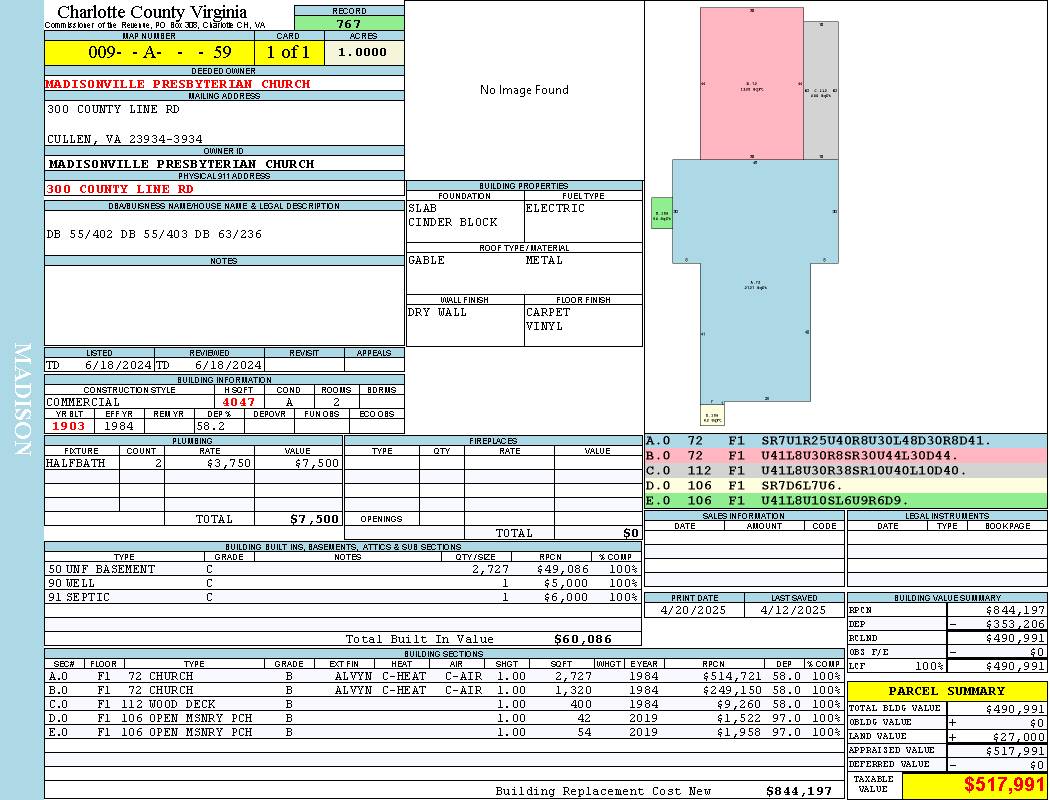Click the small green porch sketch section

click(662, 213)
